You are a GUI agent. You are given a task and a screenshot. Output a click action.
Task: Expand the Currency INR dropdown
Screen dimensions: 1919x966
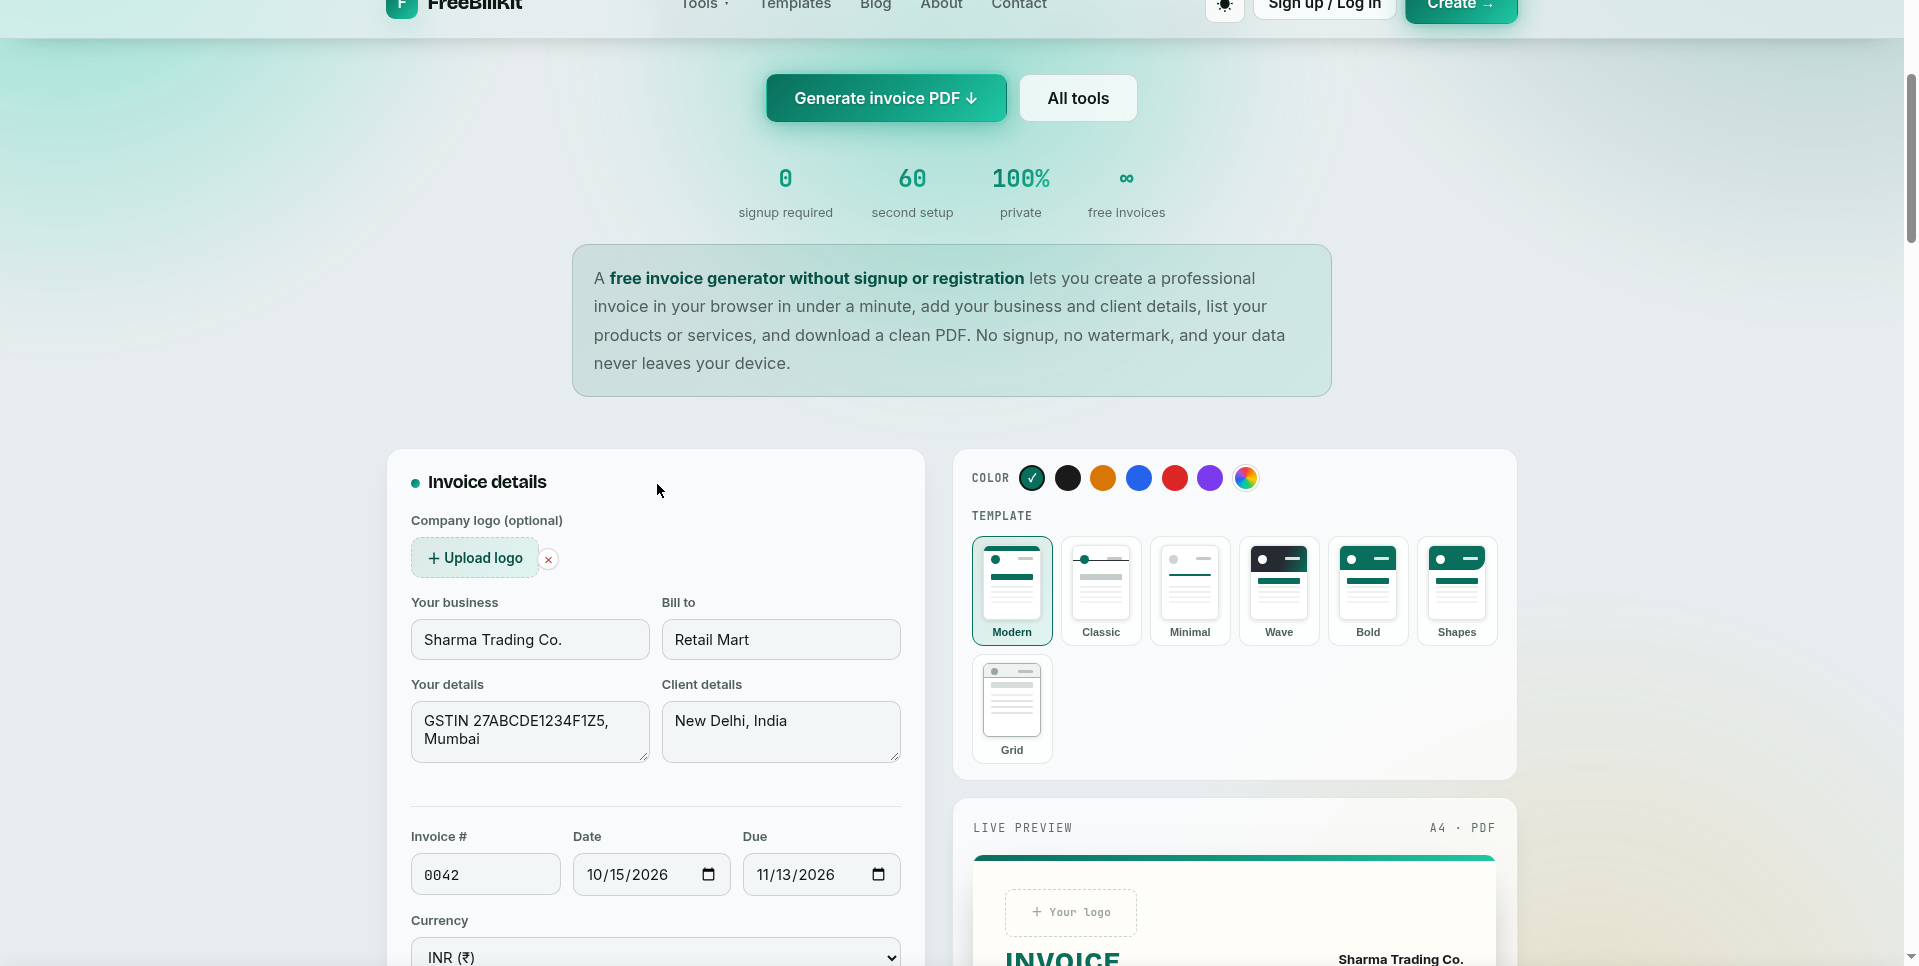pyautogui.click(x=656, y=952)
